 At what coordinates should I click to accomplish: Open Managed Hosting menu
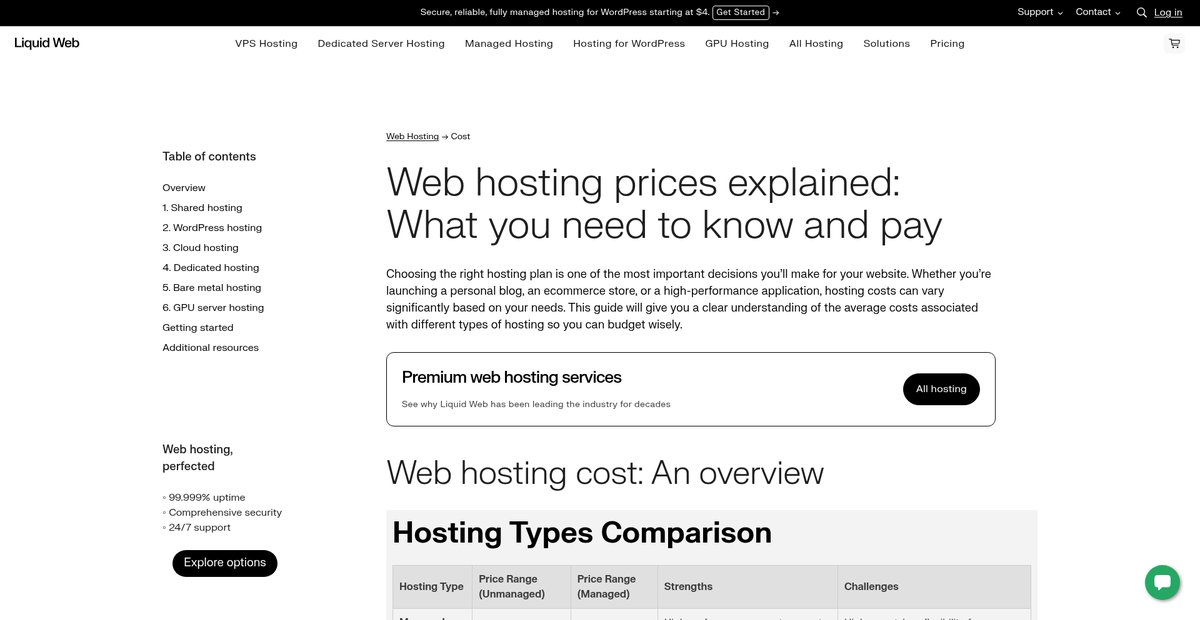click(509, 43)
